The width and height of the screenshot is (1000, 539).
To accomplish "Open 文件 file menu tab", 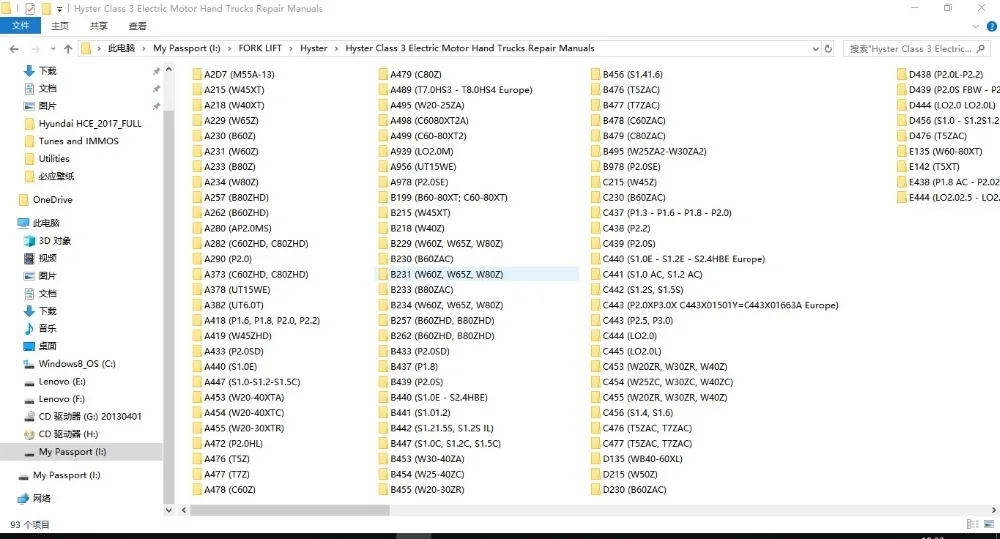I will [20, 26].
